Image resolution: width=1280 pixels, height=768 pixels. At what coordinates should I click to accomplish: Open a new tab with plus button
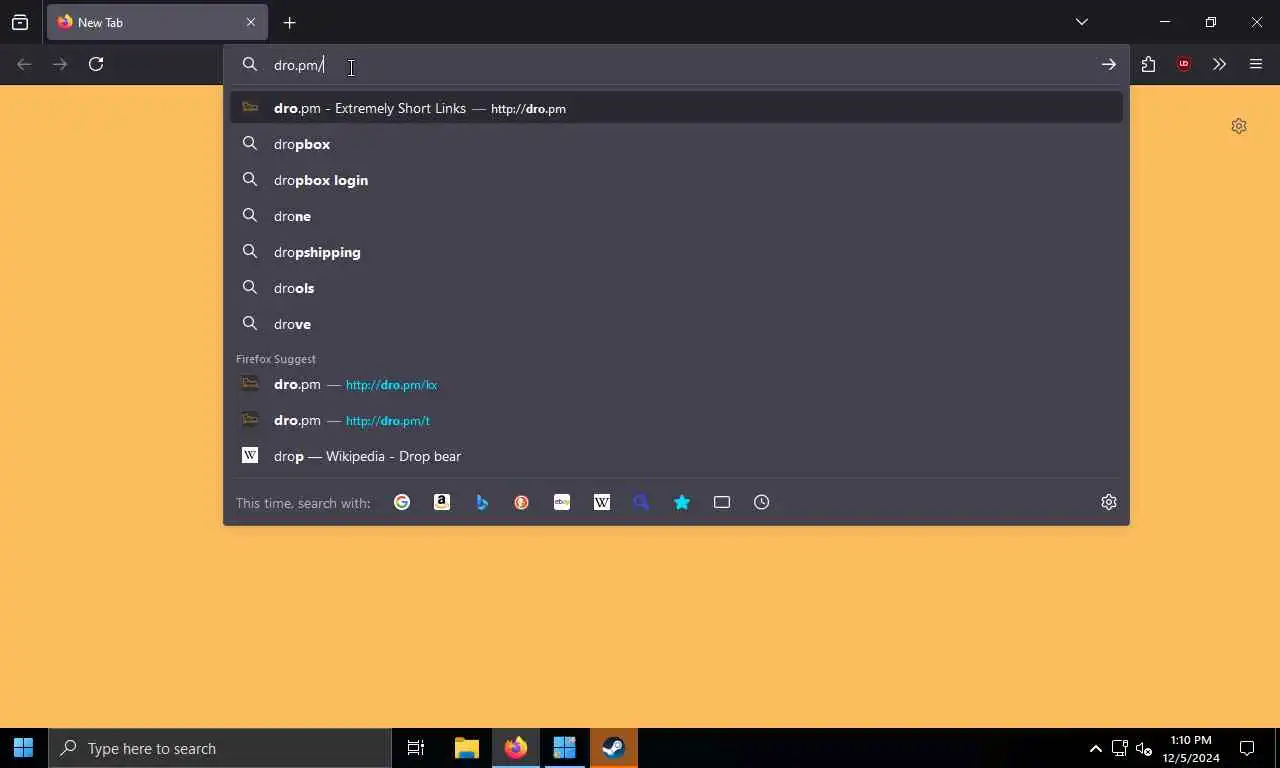point(289,22)
